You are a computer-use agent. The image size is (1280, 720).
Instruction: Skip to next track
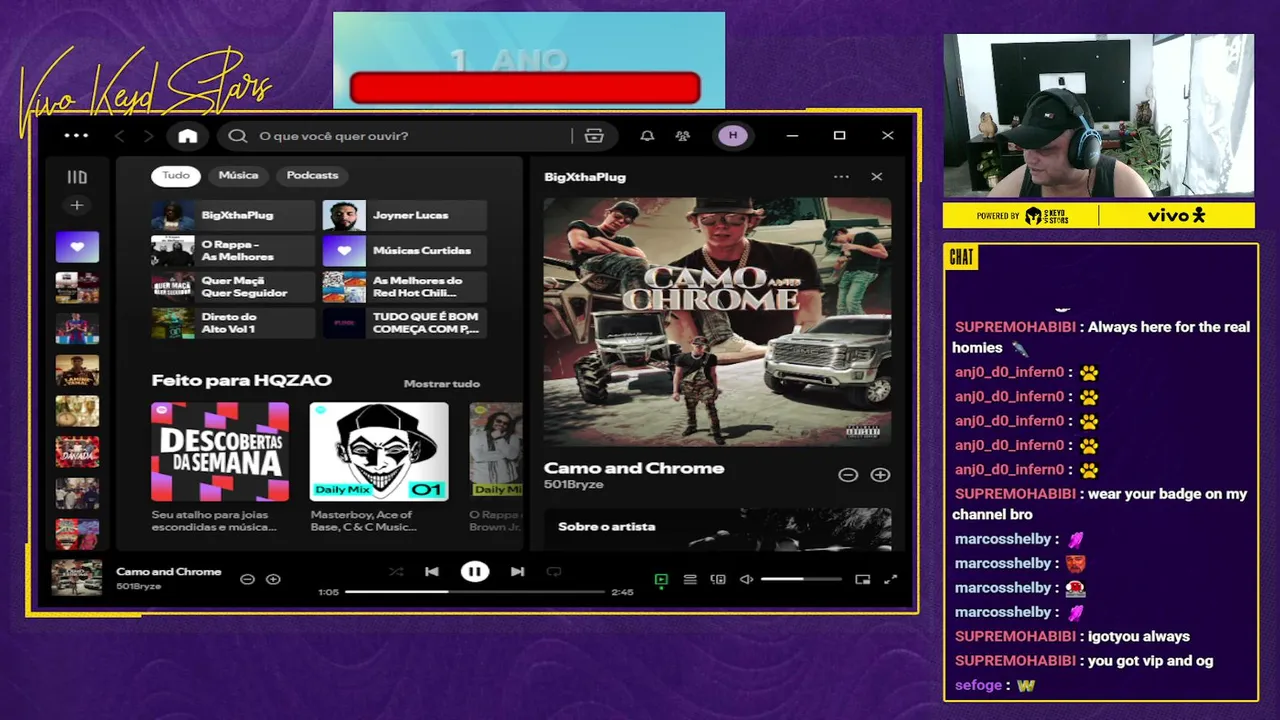[x=517, y=572]
